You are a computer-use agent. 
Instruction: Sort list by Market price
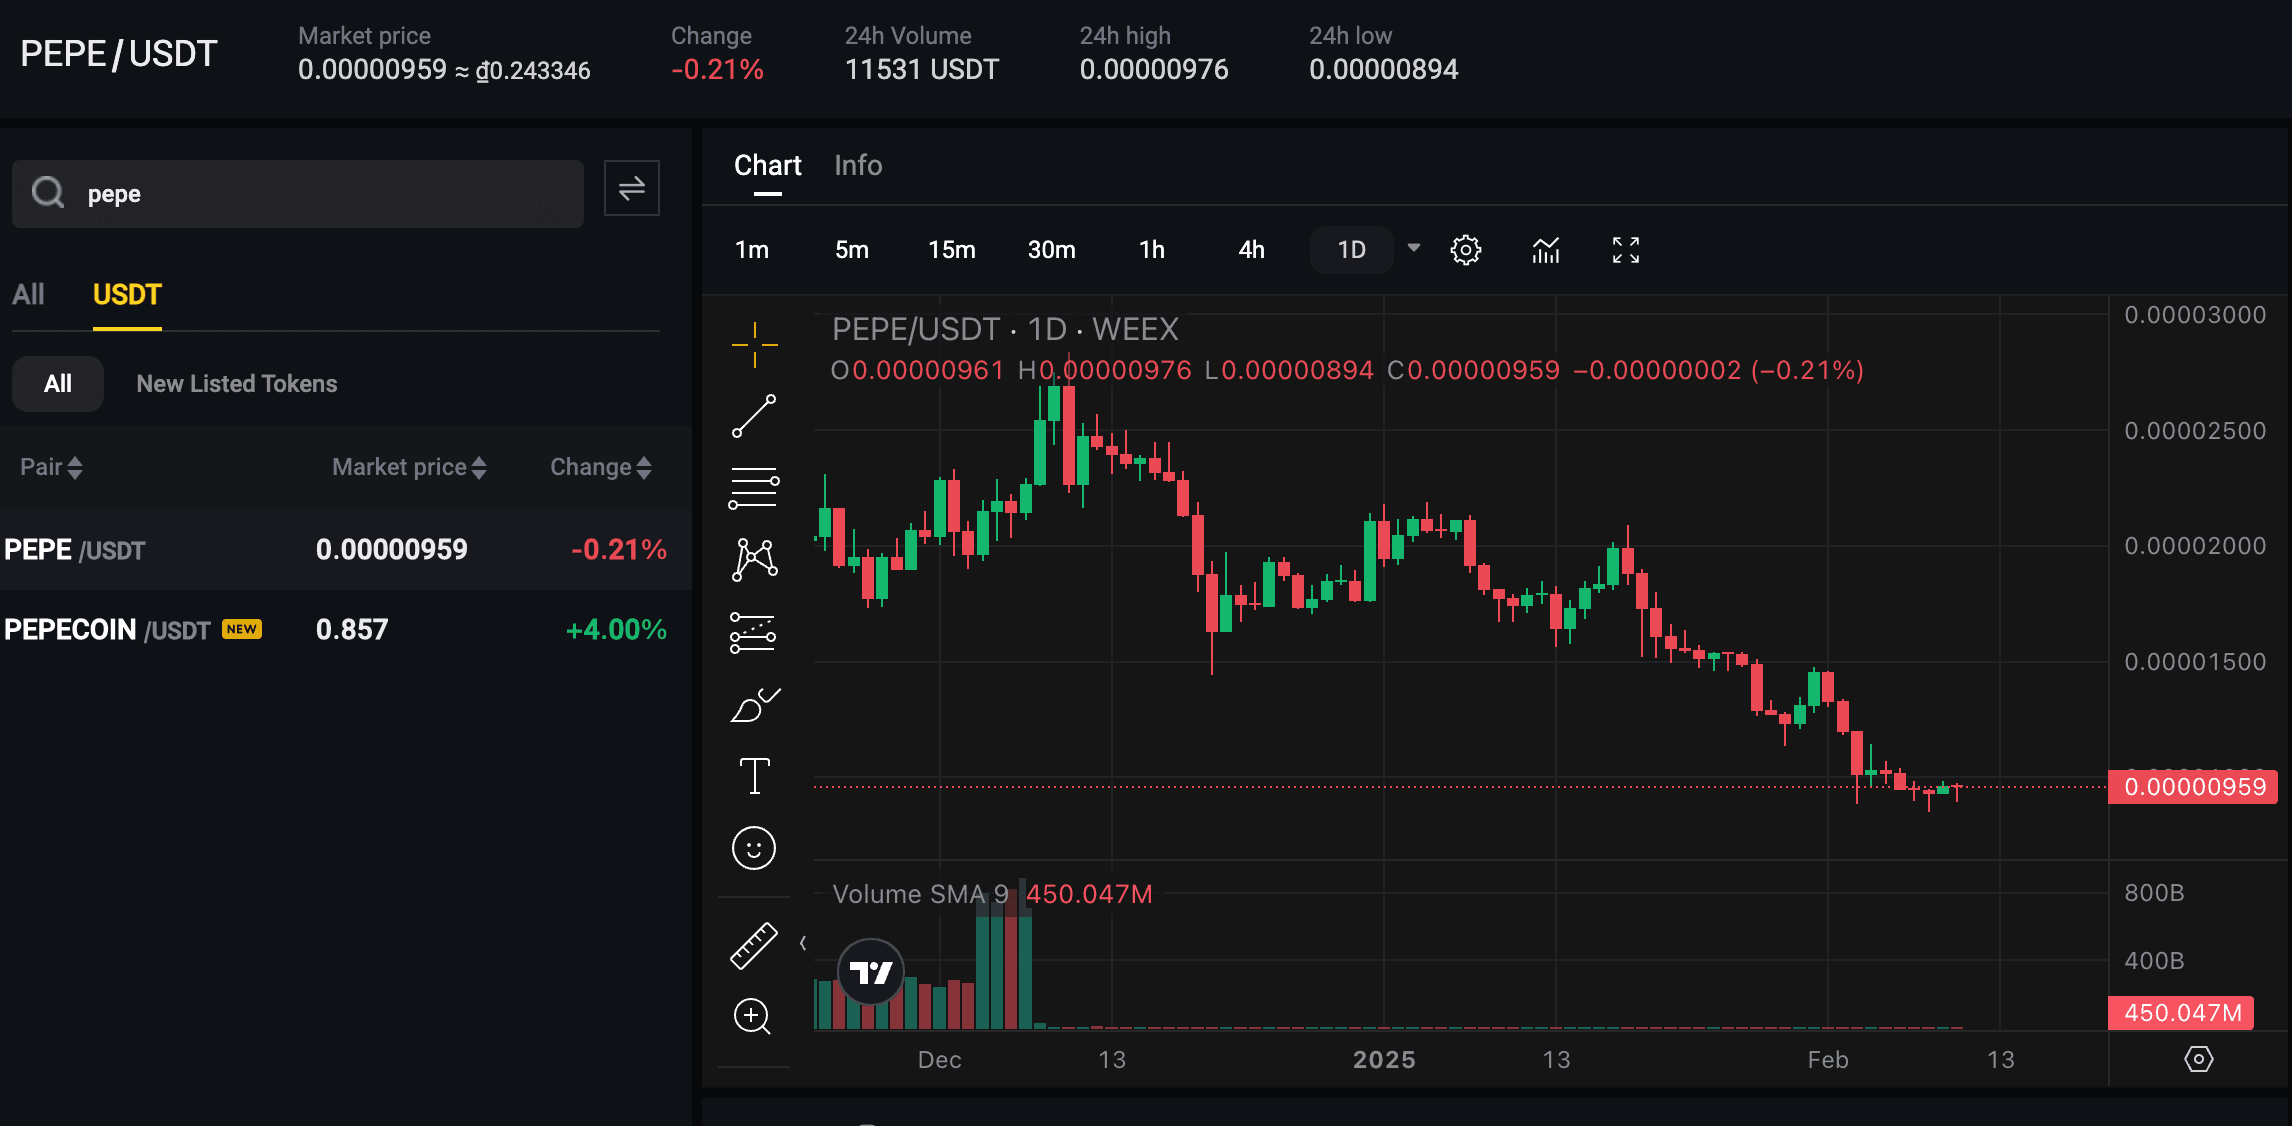pos(409,467)
